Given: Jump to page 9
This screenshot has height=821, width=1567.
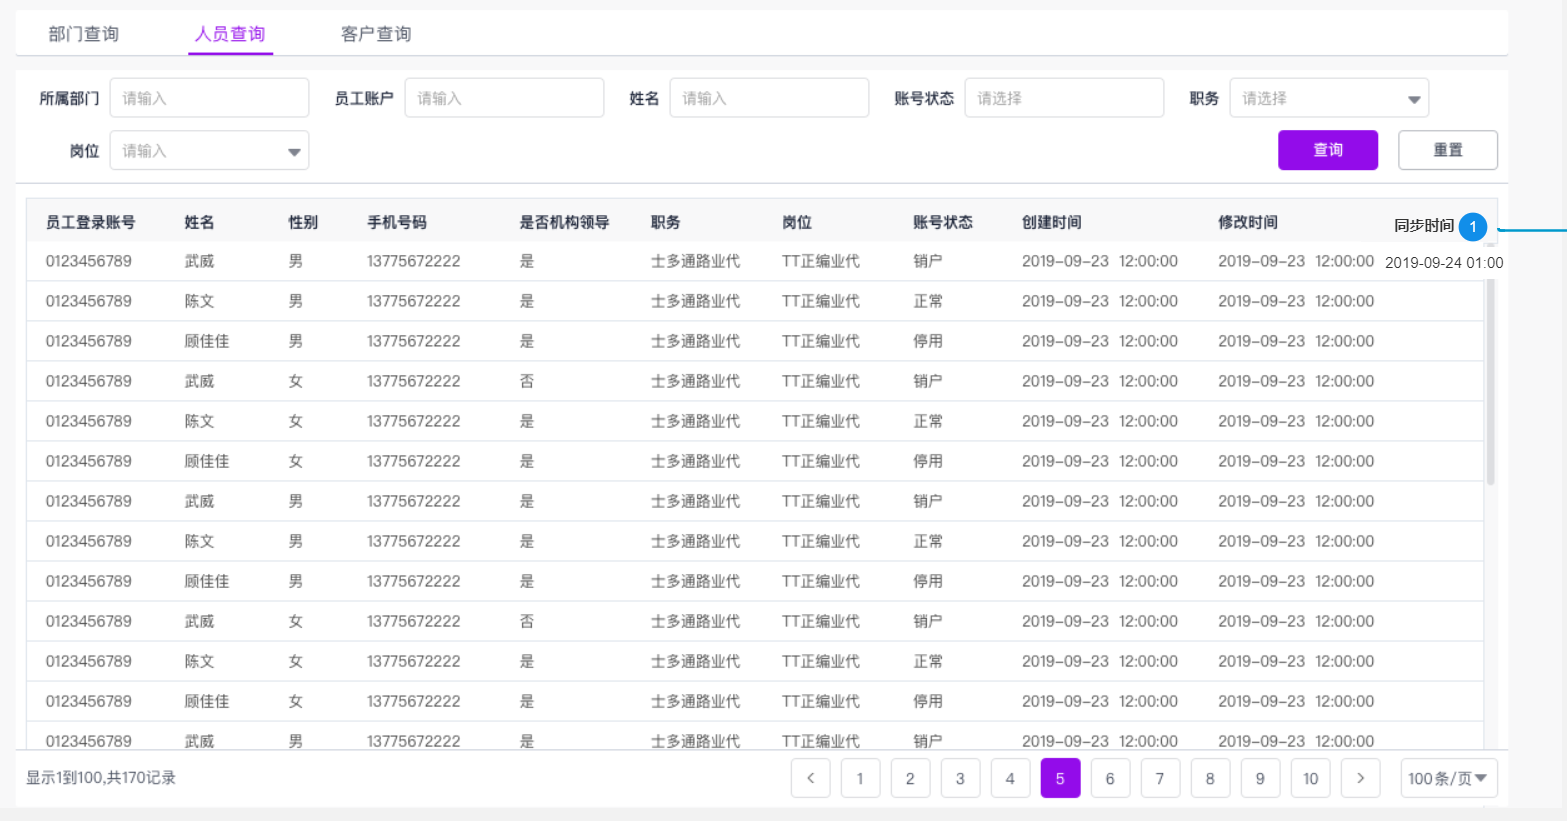Looking at the screenshot, I should pyautogui.click(x=1260, y=778).
